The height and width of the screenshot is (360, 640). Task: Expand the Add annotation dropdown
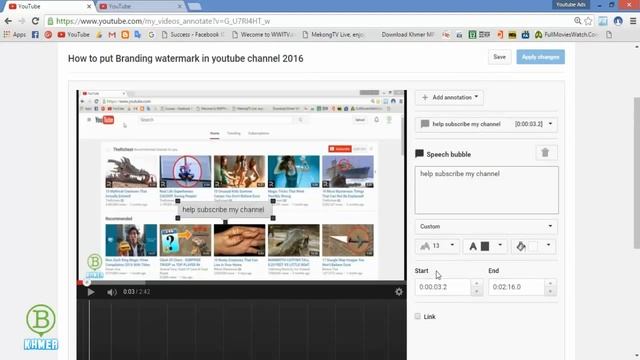449,98
